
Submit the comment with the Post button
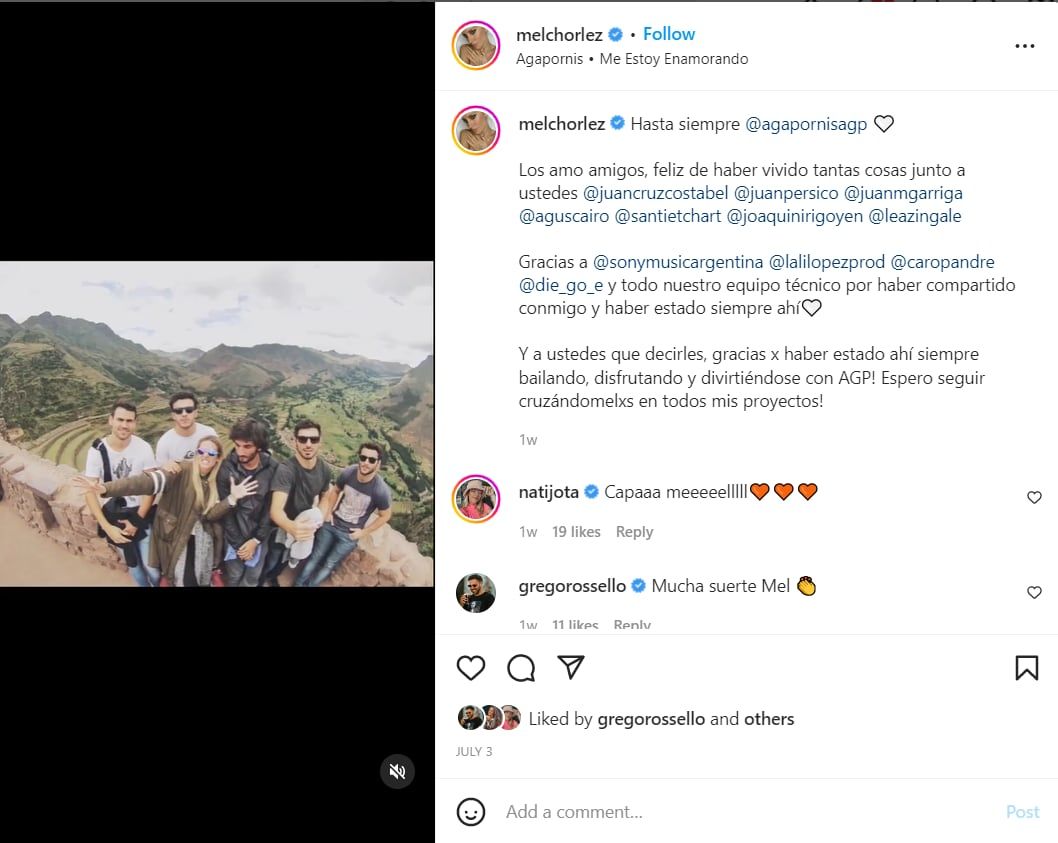pos(1022,812)
